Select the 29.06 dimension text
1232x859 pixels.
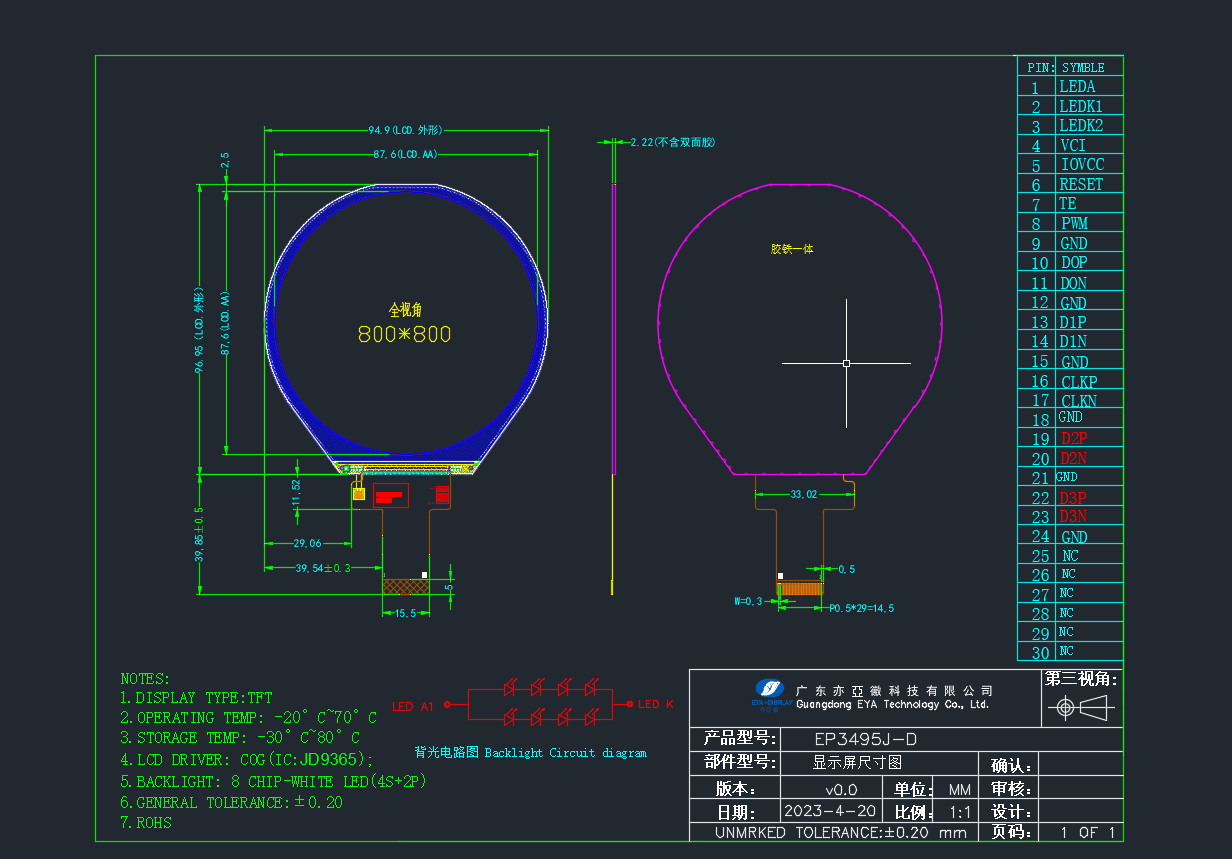(308, 544)
